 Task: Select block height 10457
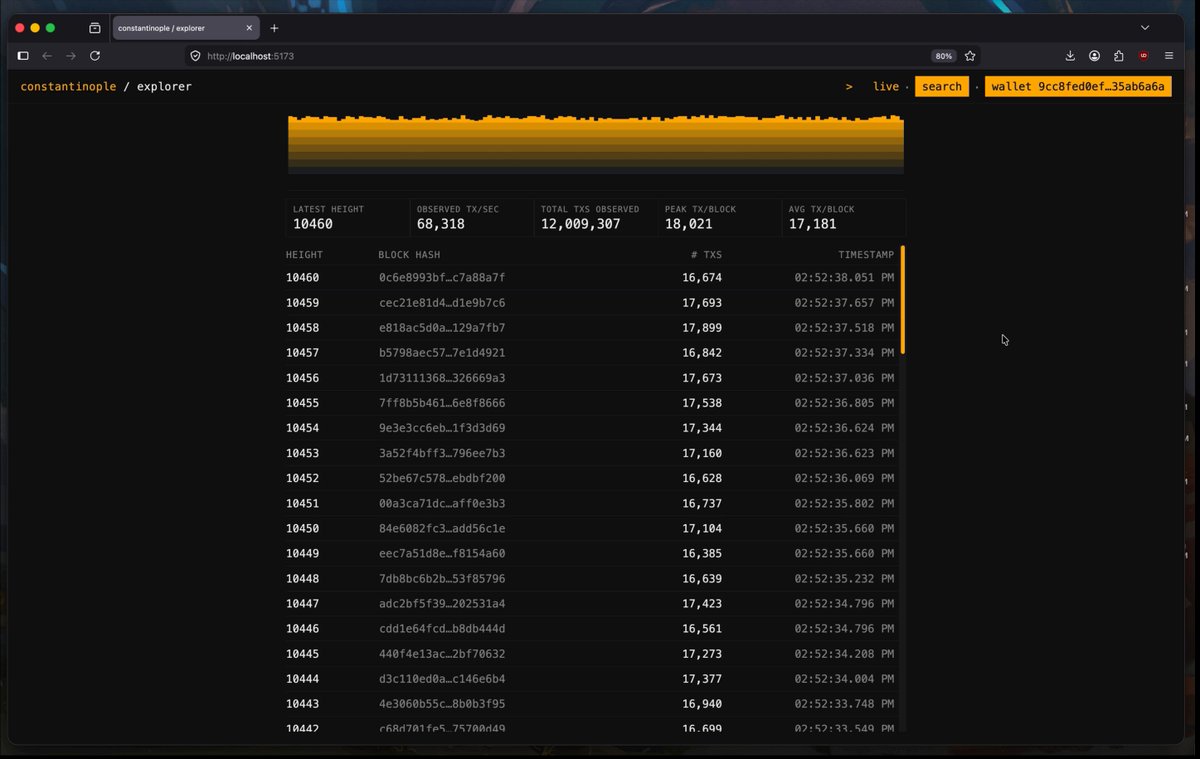302,353
